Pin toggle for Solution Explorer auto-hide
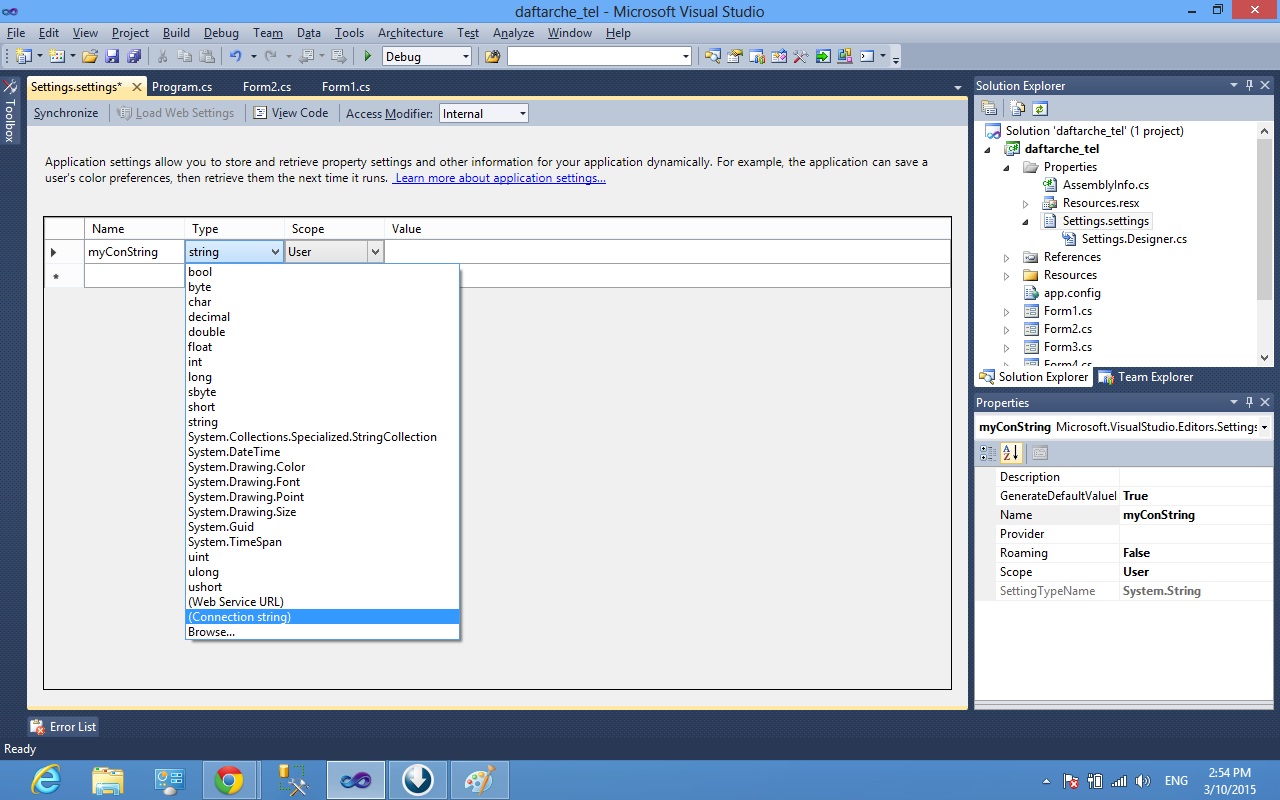 tap(1249, 86)
